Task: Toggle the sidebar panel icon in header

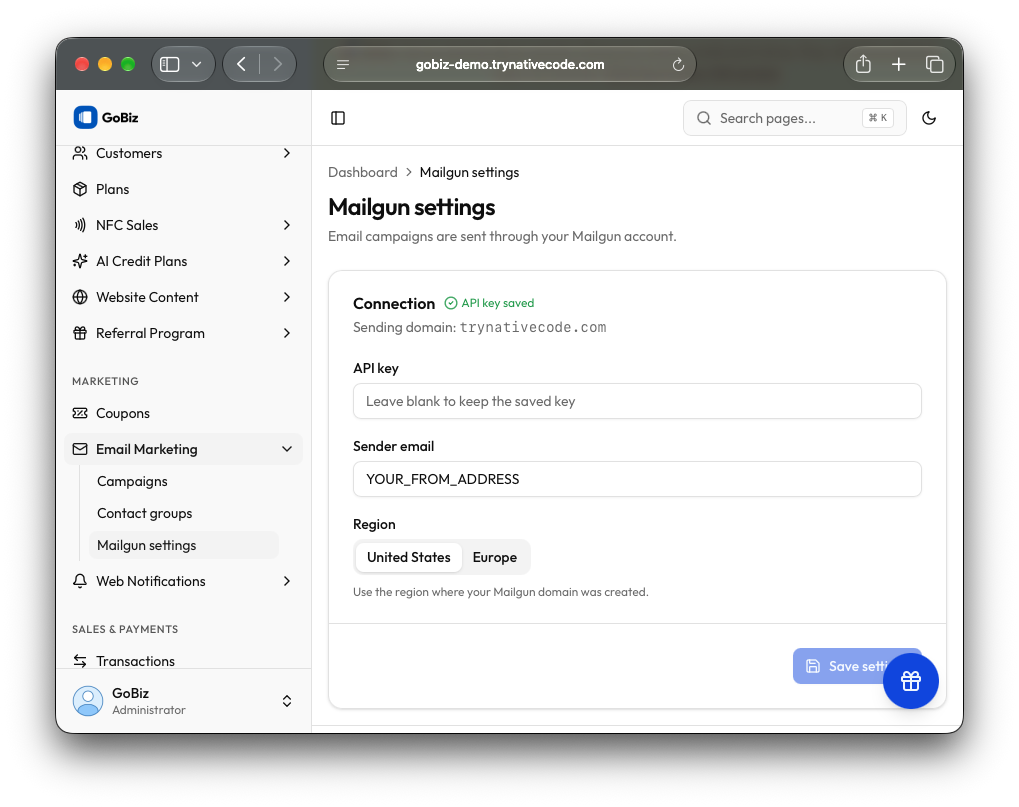Action: coord(338,118)
